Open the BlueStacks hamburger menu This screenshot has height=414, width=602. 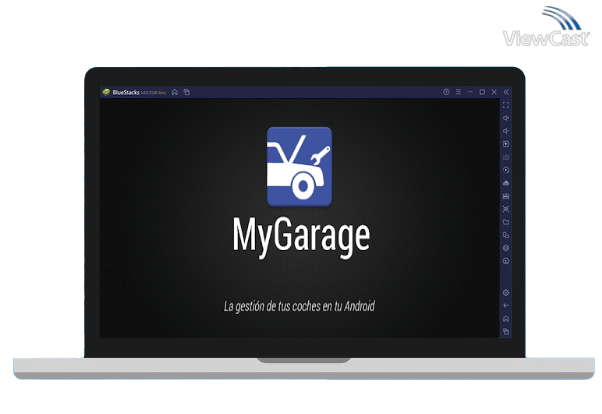(458, 92)
